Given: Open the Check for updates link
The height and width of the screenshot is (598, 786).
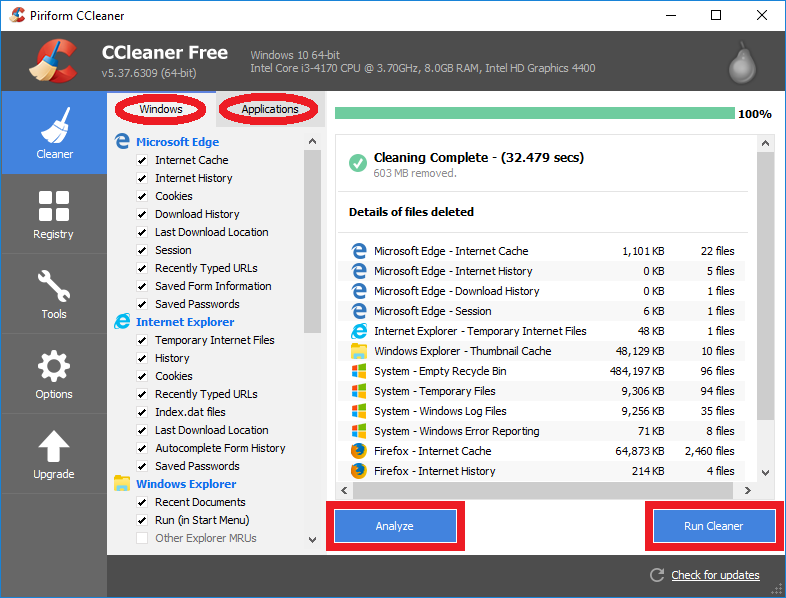Looking at the screenshot, I should point(715,575).
